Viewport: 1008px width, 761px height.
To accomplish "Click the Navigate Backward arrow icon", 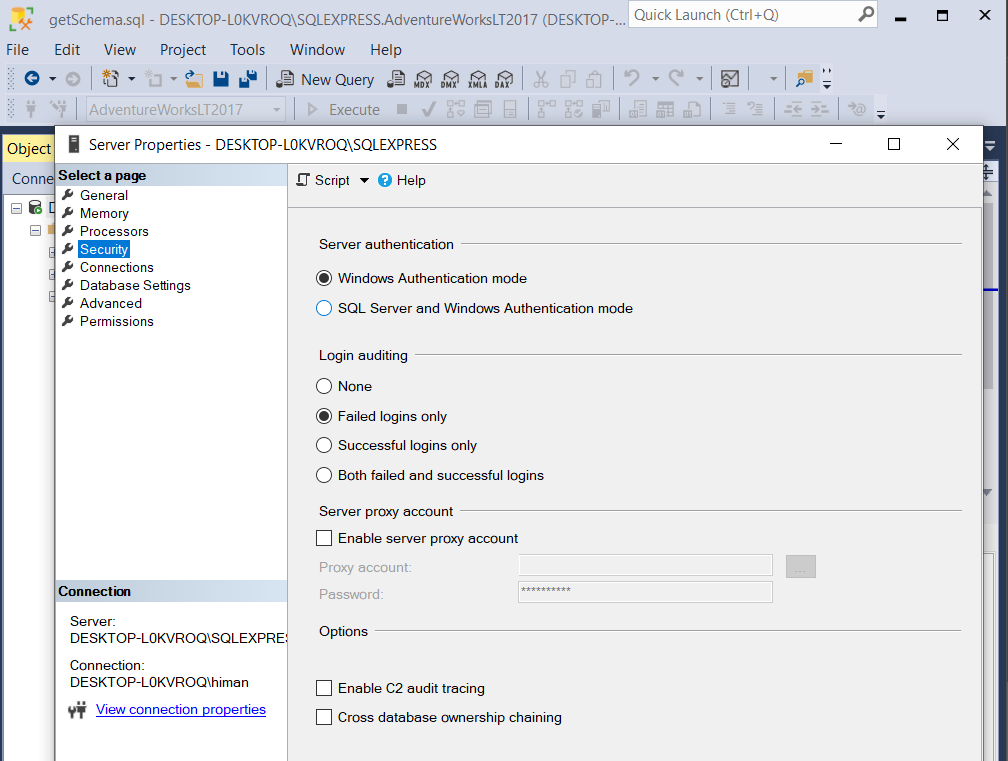I will point(32,78).
